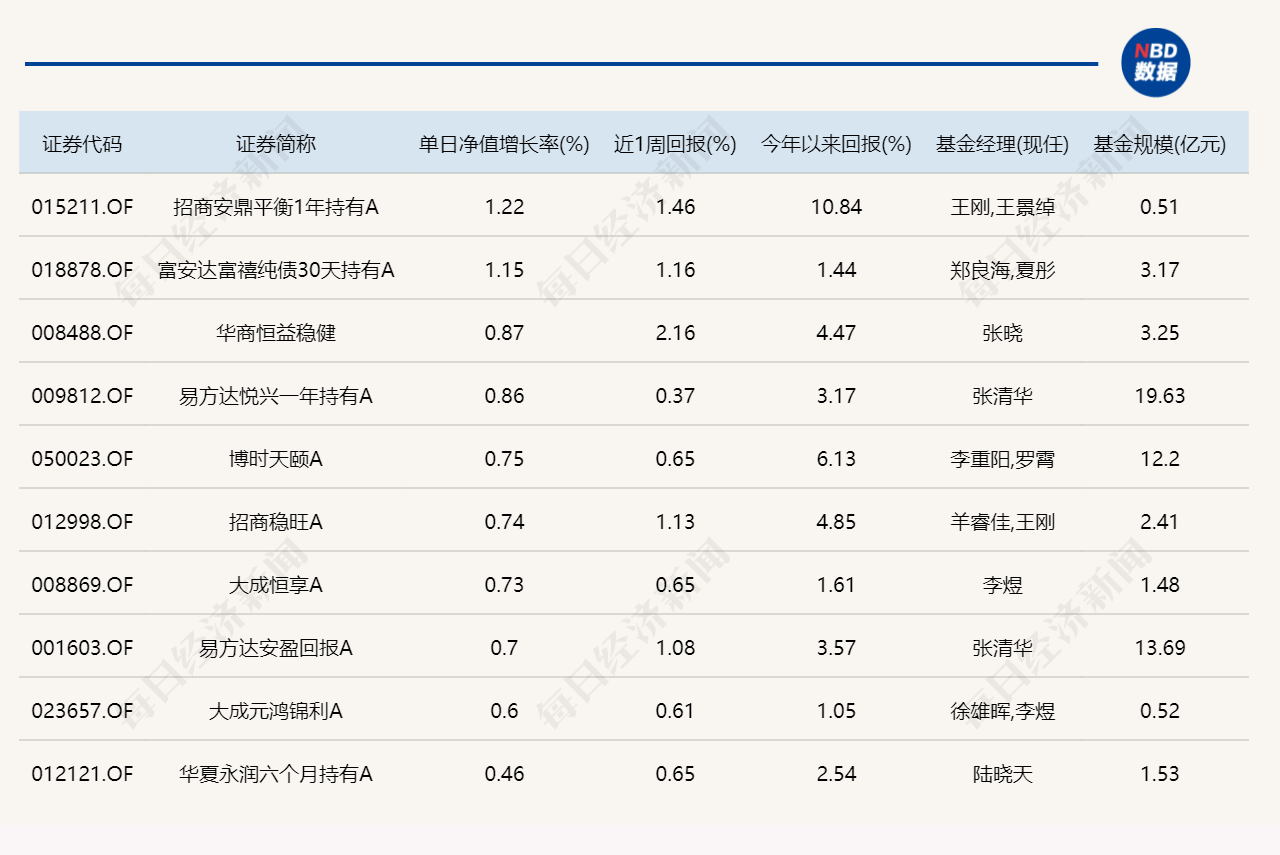
Task: Click the NBD数据 logo
Action: 1155,62
